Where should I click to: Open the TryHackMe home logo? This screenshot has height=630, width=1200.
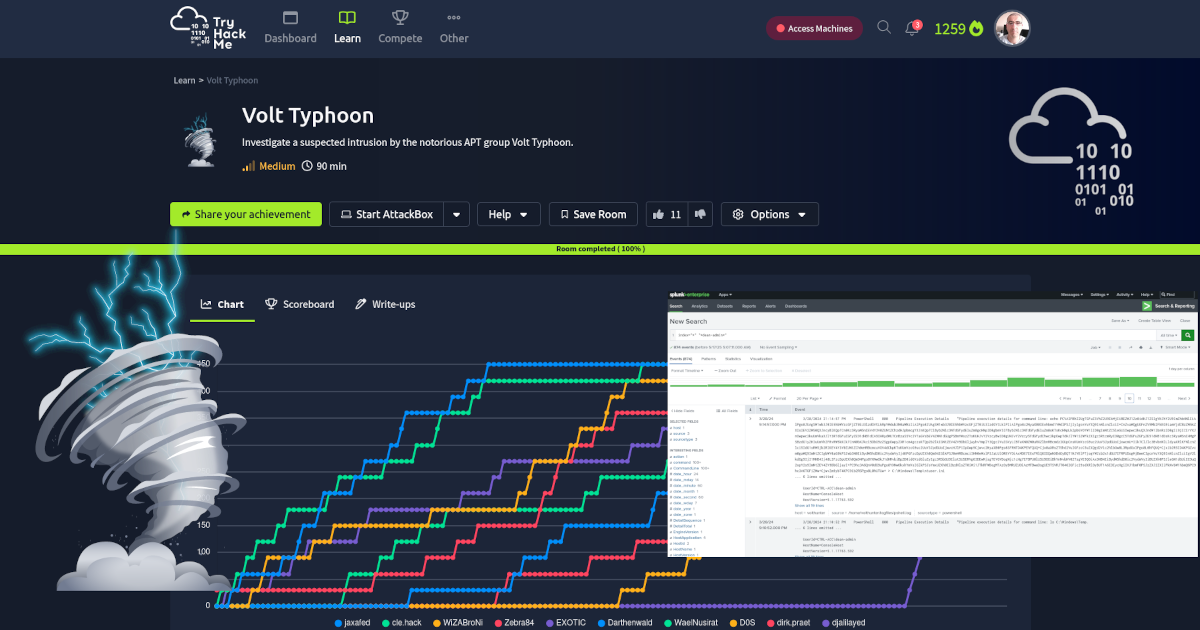(205, 28)
